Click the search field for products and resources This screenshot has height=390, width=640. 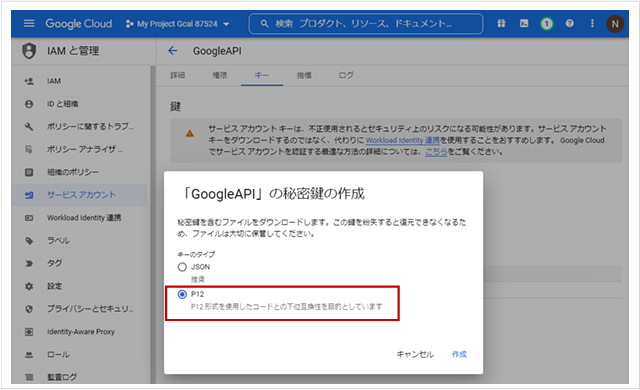click(366, 24)
